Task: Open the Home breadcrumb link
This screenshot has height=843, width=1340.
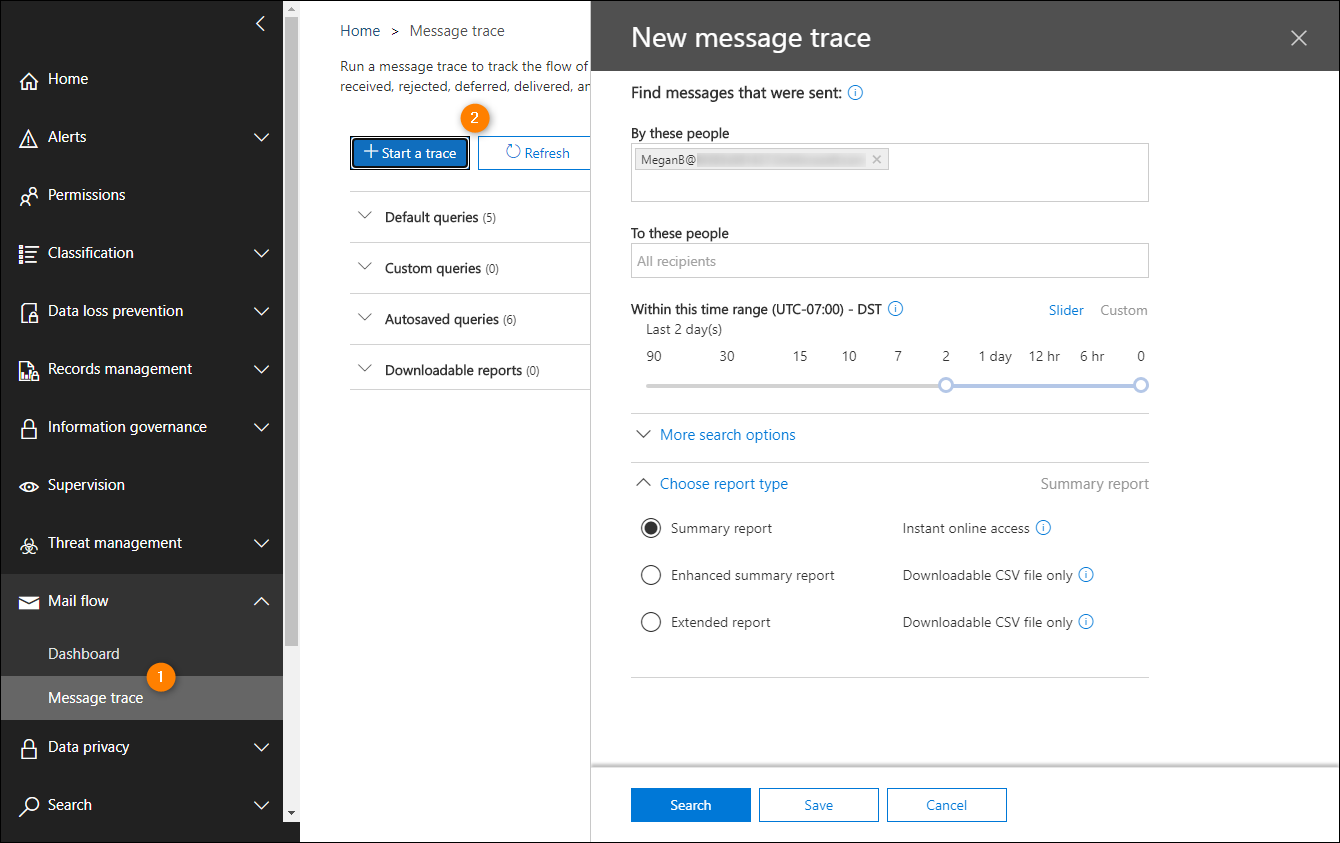Action: 360,30
